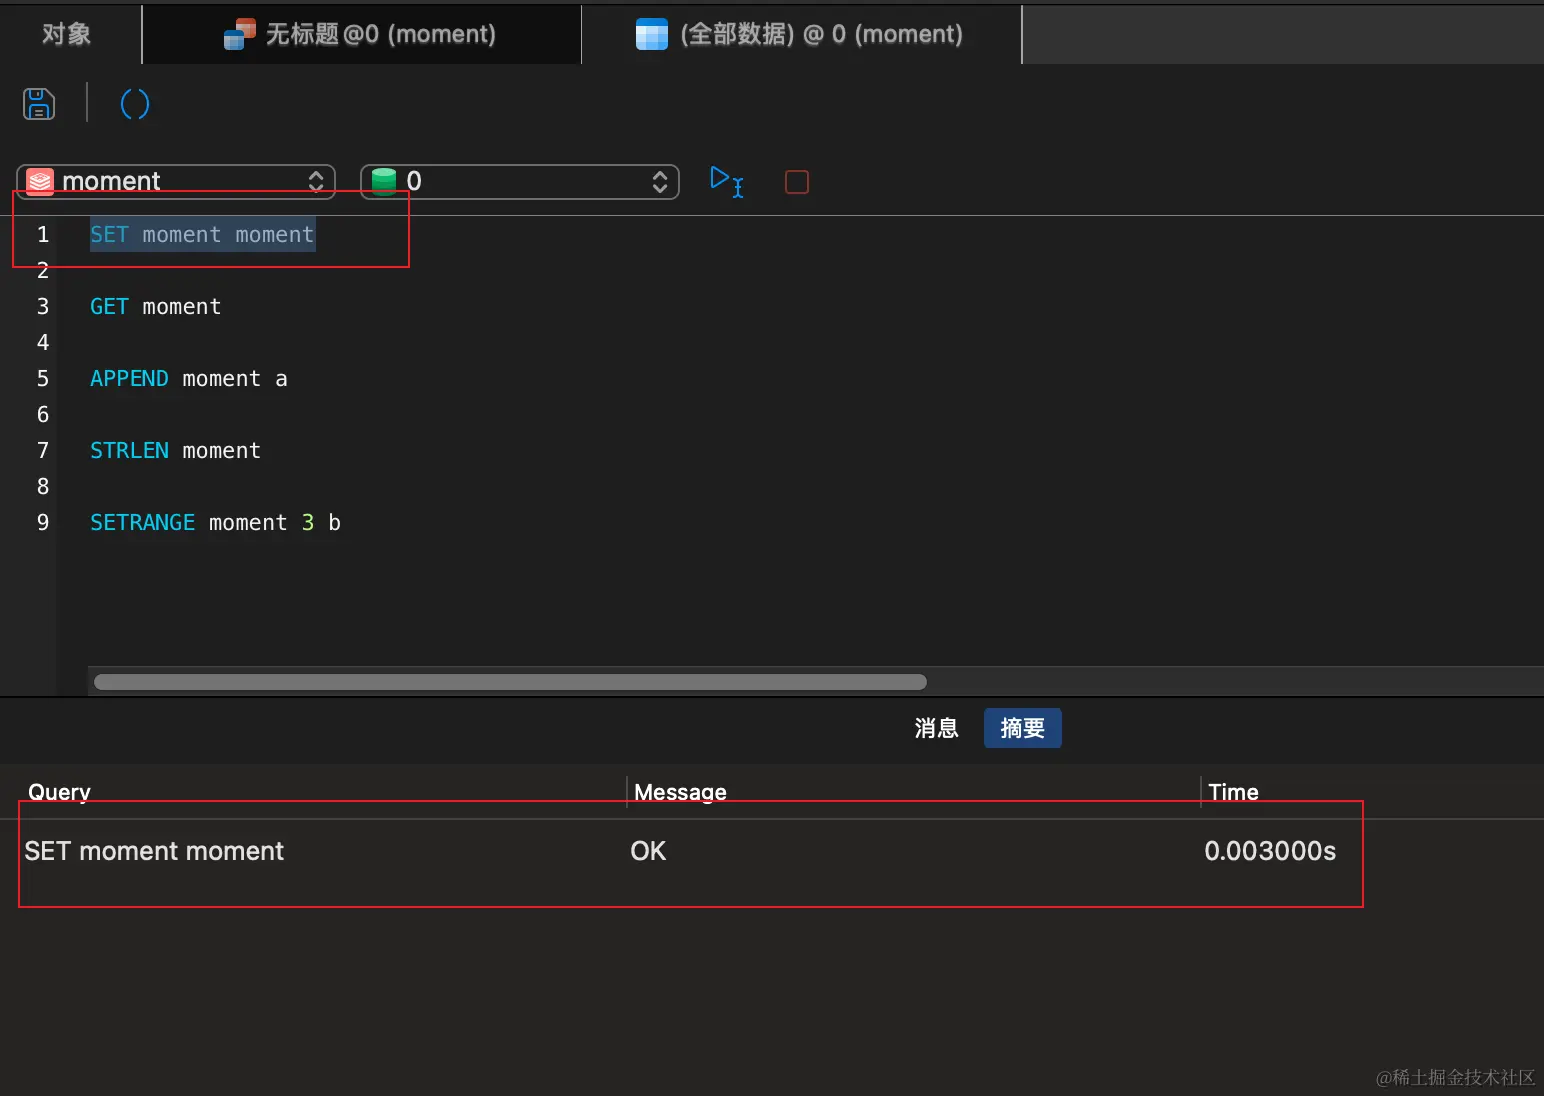Place cursor on the APPEND moment a line

[189, 379]
